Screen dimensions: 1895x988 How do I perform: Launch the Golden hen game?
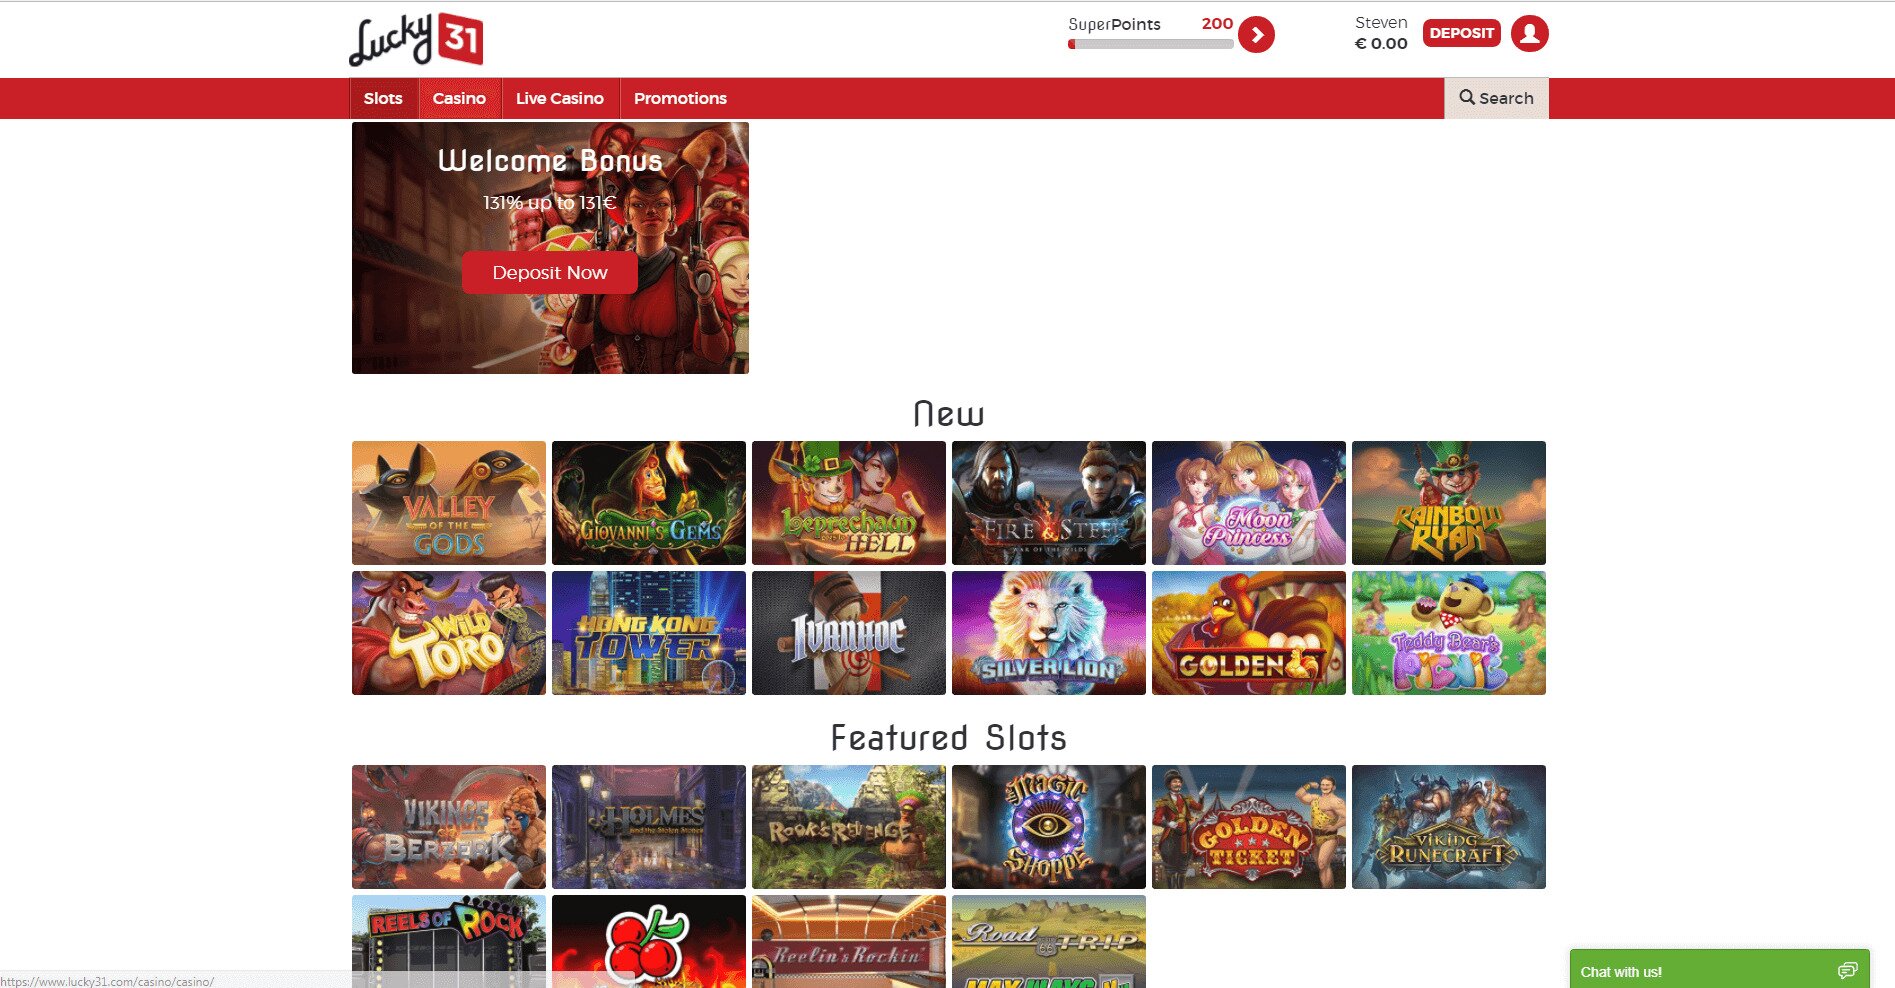coord(1249,633)
